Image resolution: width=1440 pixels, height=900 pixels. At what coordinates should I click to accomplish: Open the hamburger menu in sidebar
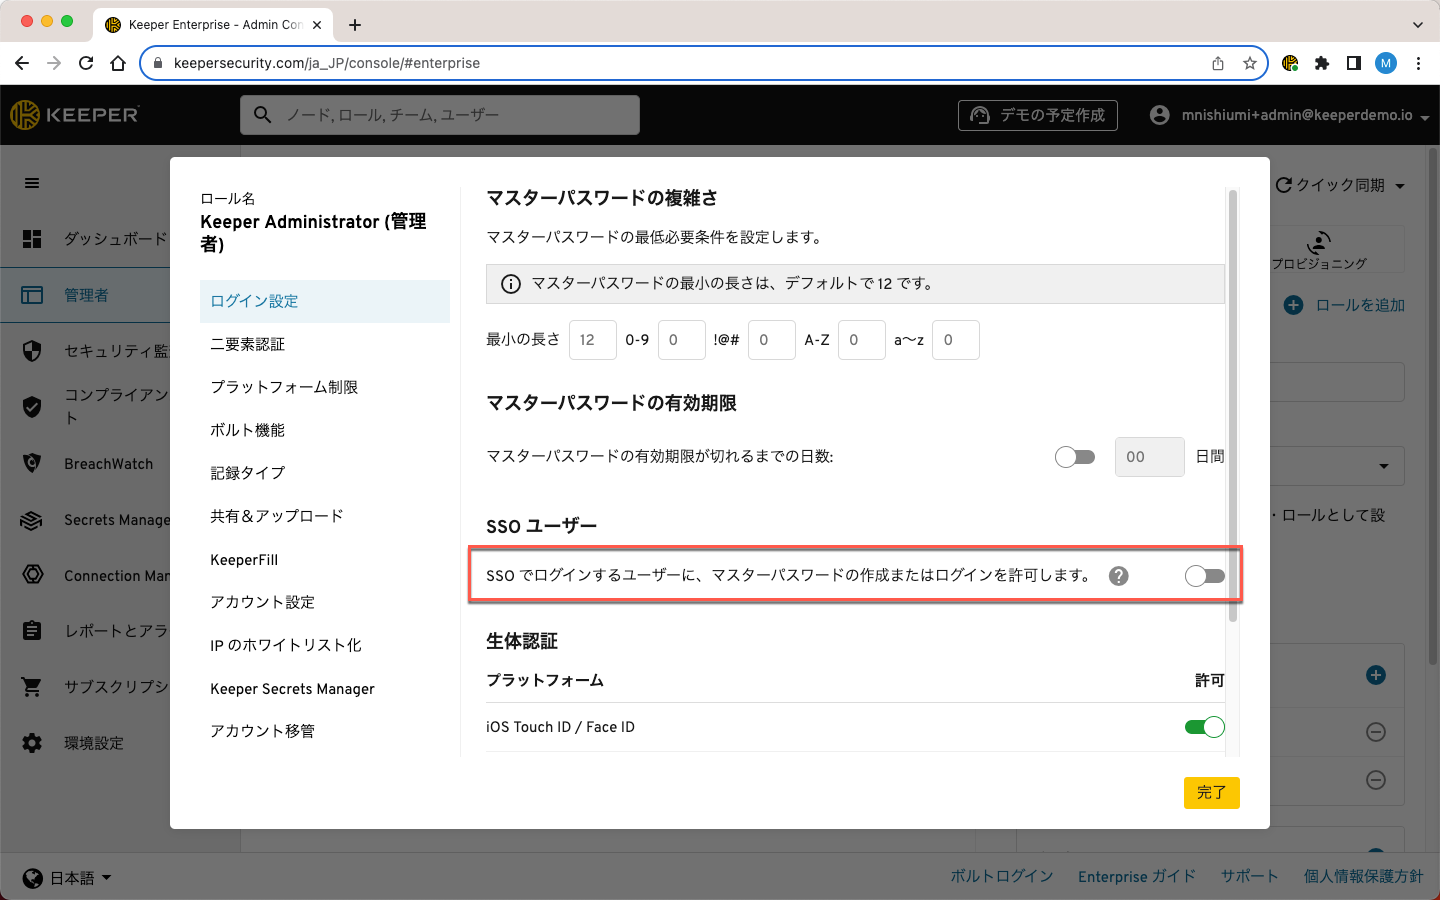pos(32,183)
